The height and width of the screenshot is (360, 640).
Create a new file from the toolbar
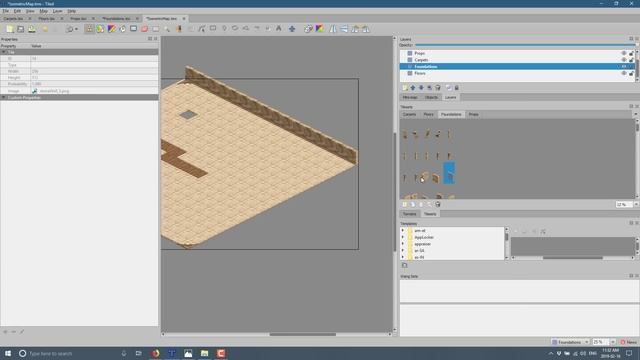click(x=10, y=29)
